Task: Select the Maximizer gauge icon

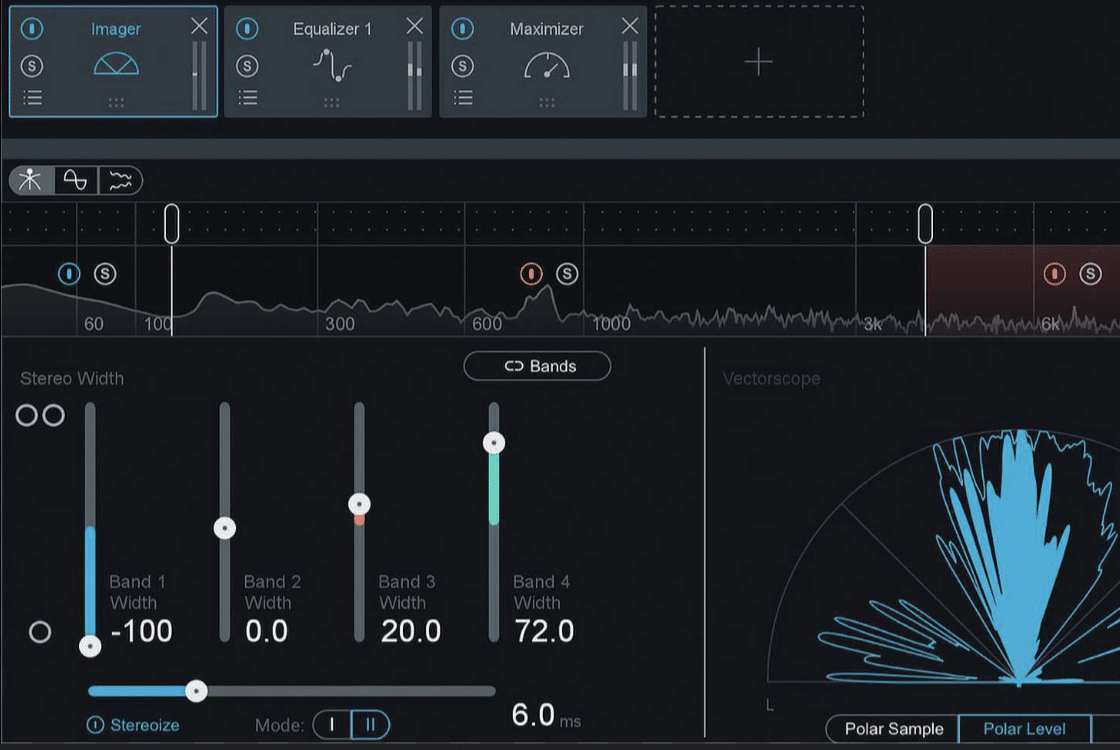Action: click(x=546, y=65)
